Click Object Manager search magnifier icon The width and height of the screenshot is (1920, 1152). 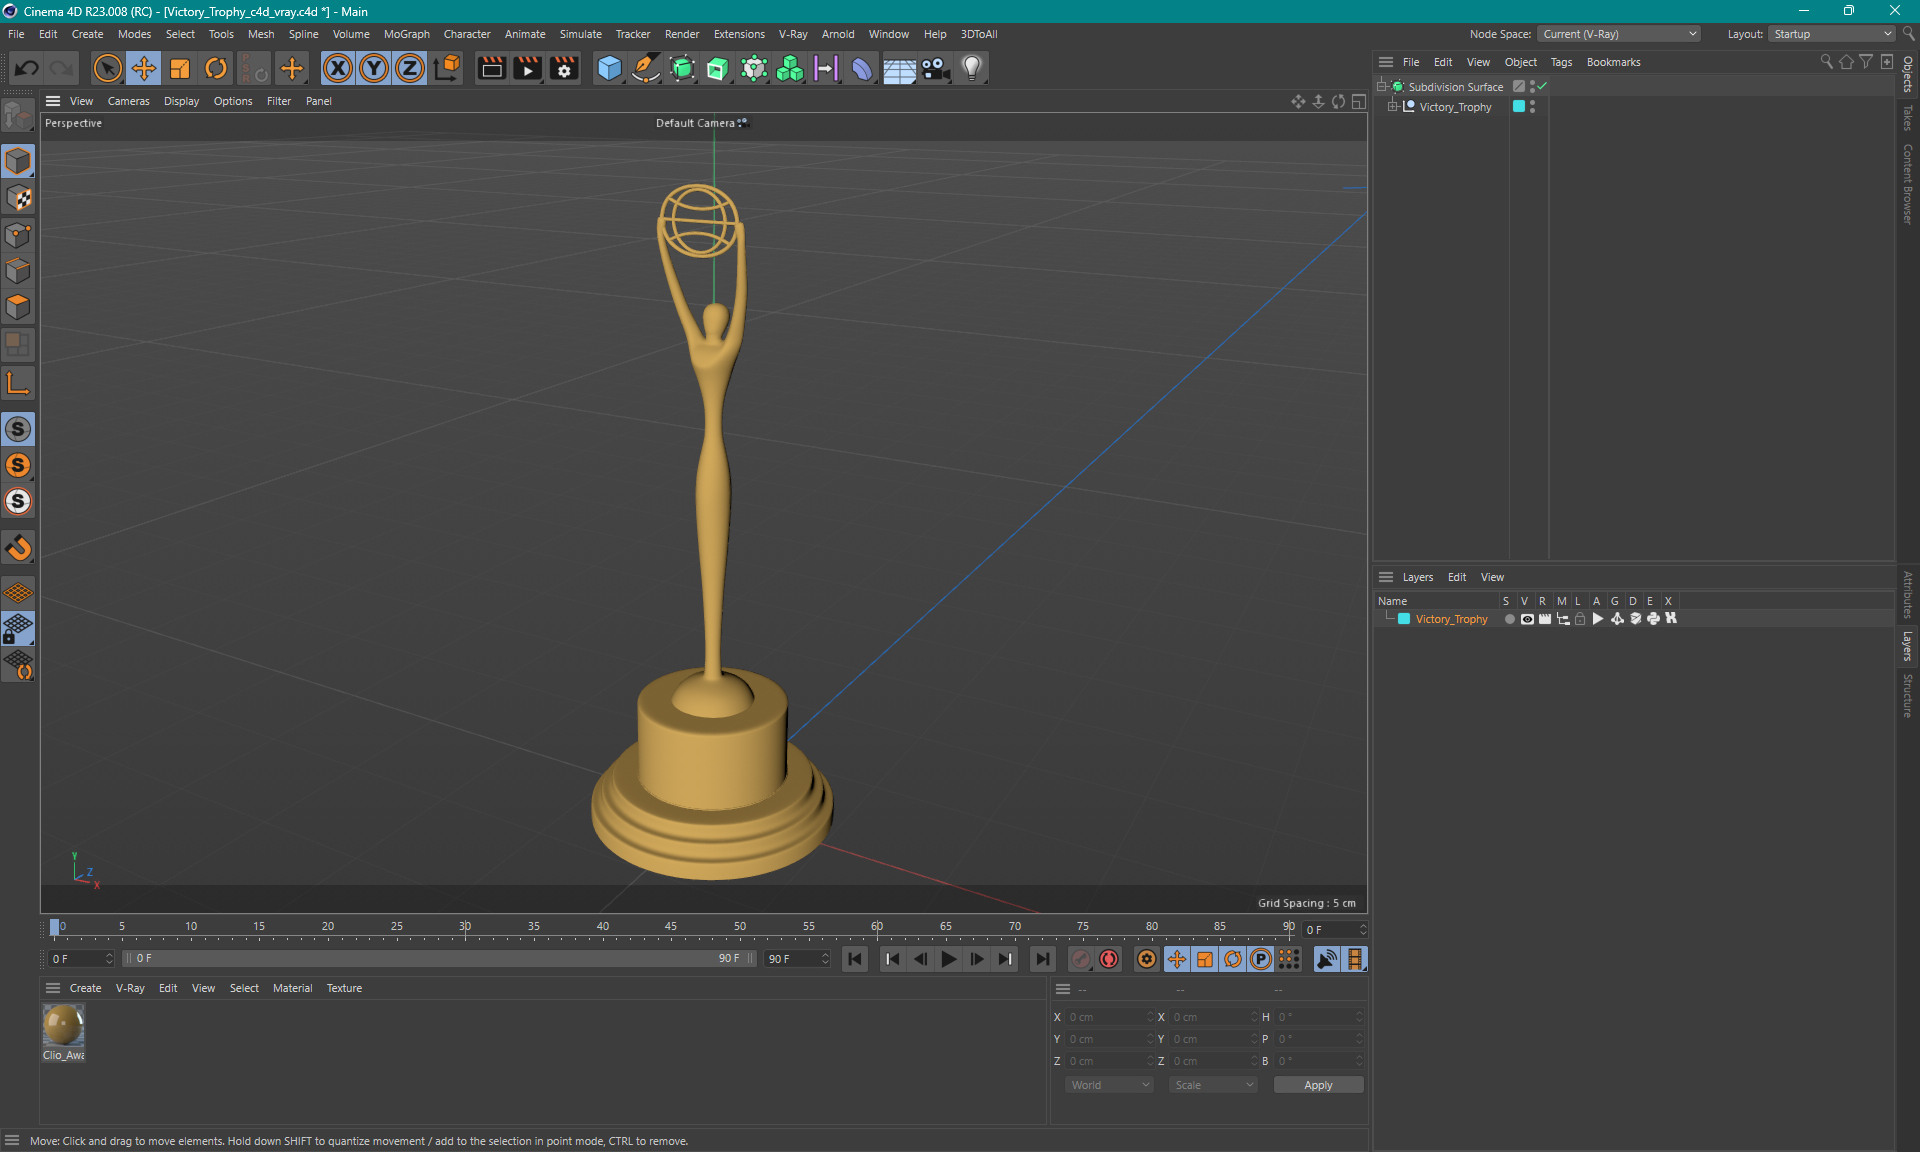pos(1826,62)
